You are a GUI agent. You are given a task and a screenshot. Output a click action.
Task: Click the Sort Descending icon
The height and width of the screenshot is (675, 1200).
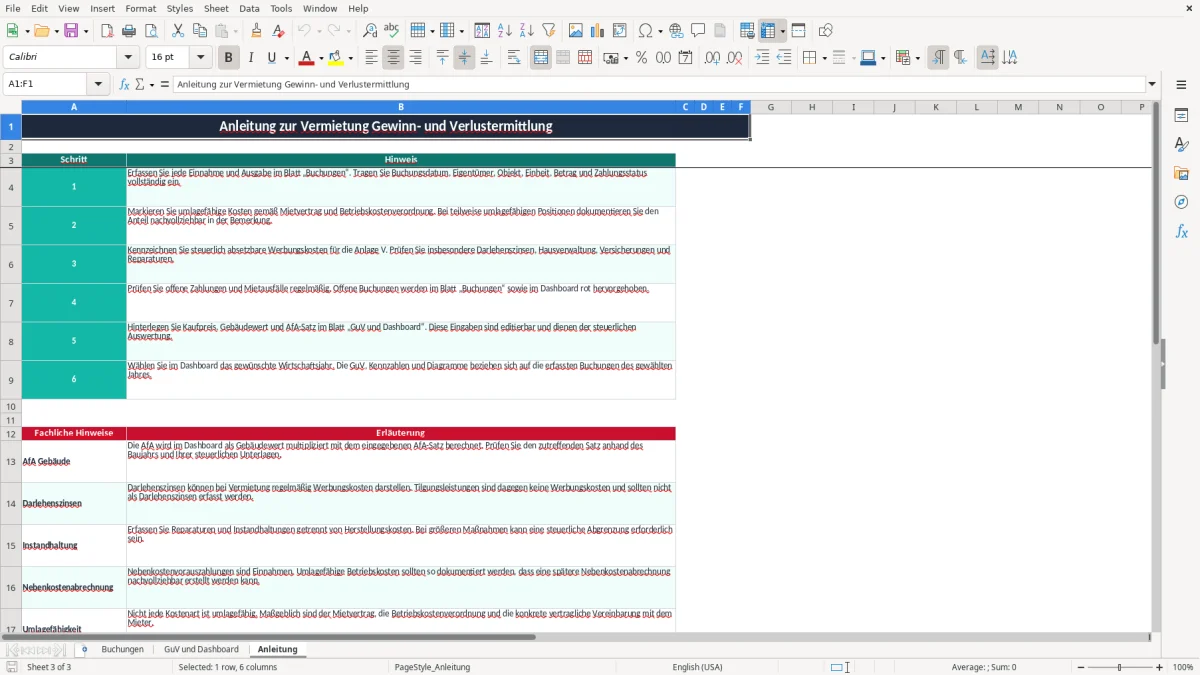[x=526, y=31]
